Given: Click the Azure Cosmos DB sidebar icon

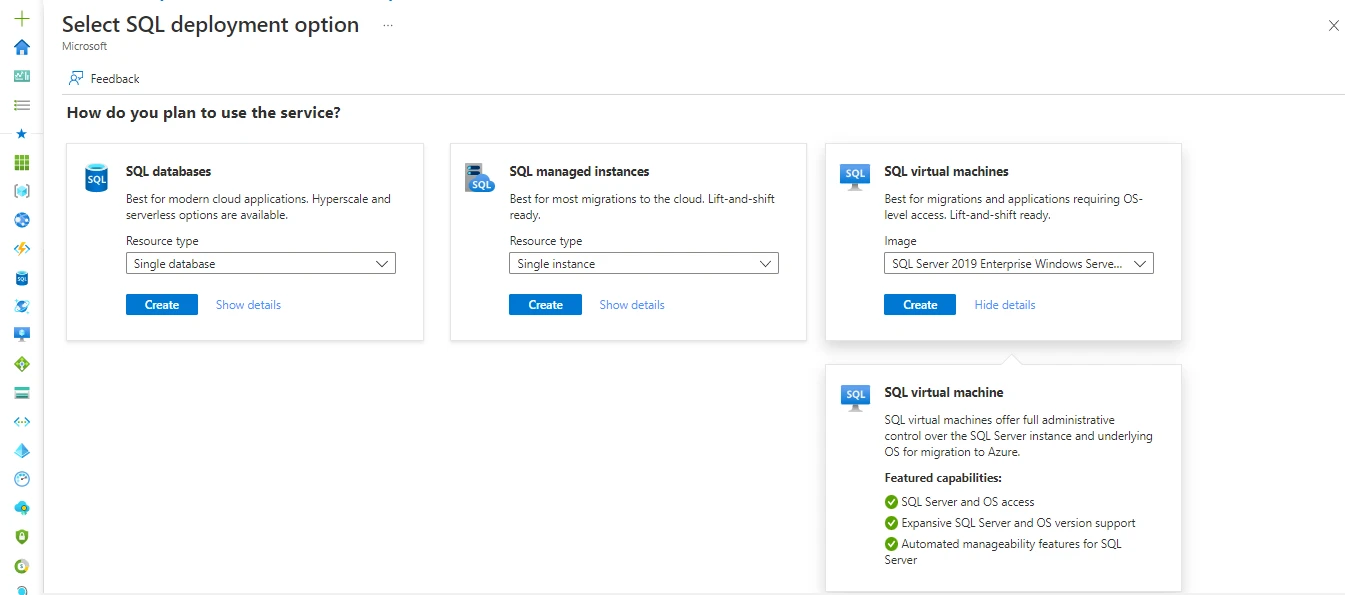Looking at the screenshot, I should [x=21, y=306].
